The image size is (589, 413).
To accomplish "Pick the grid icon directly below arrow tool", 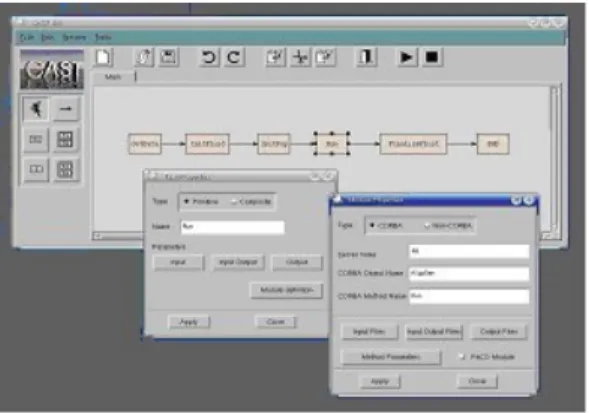I will point(66,139).
